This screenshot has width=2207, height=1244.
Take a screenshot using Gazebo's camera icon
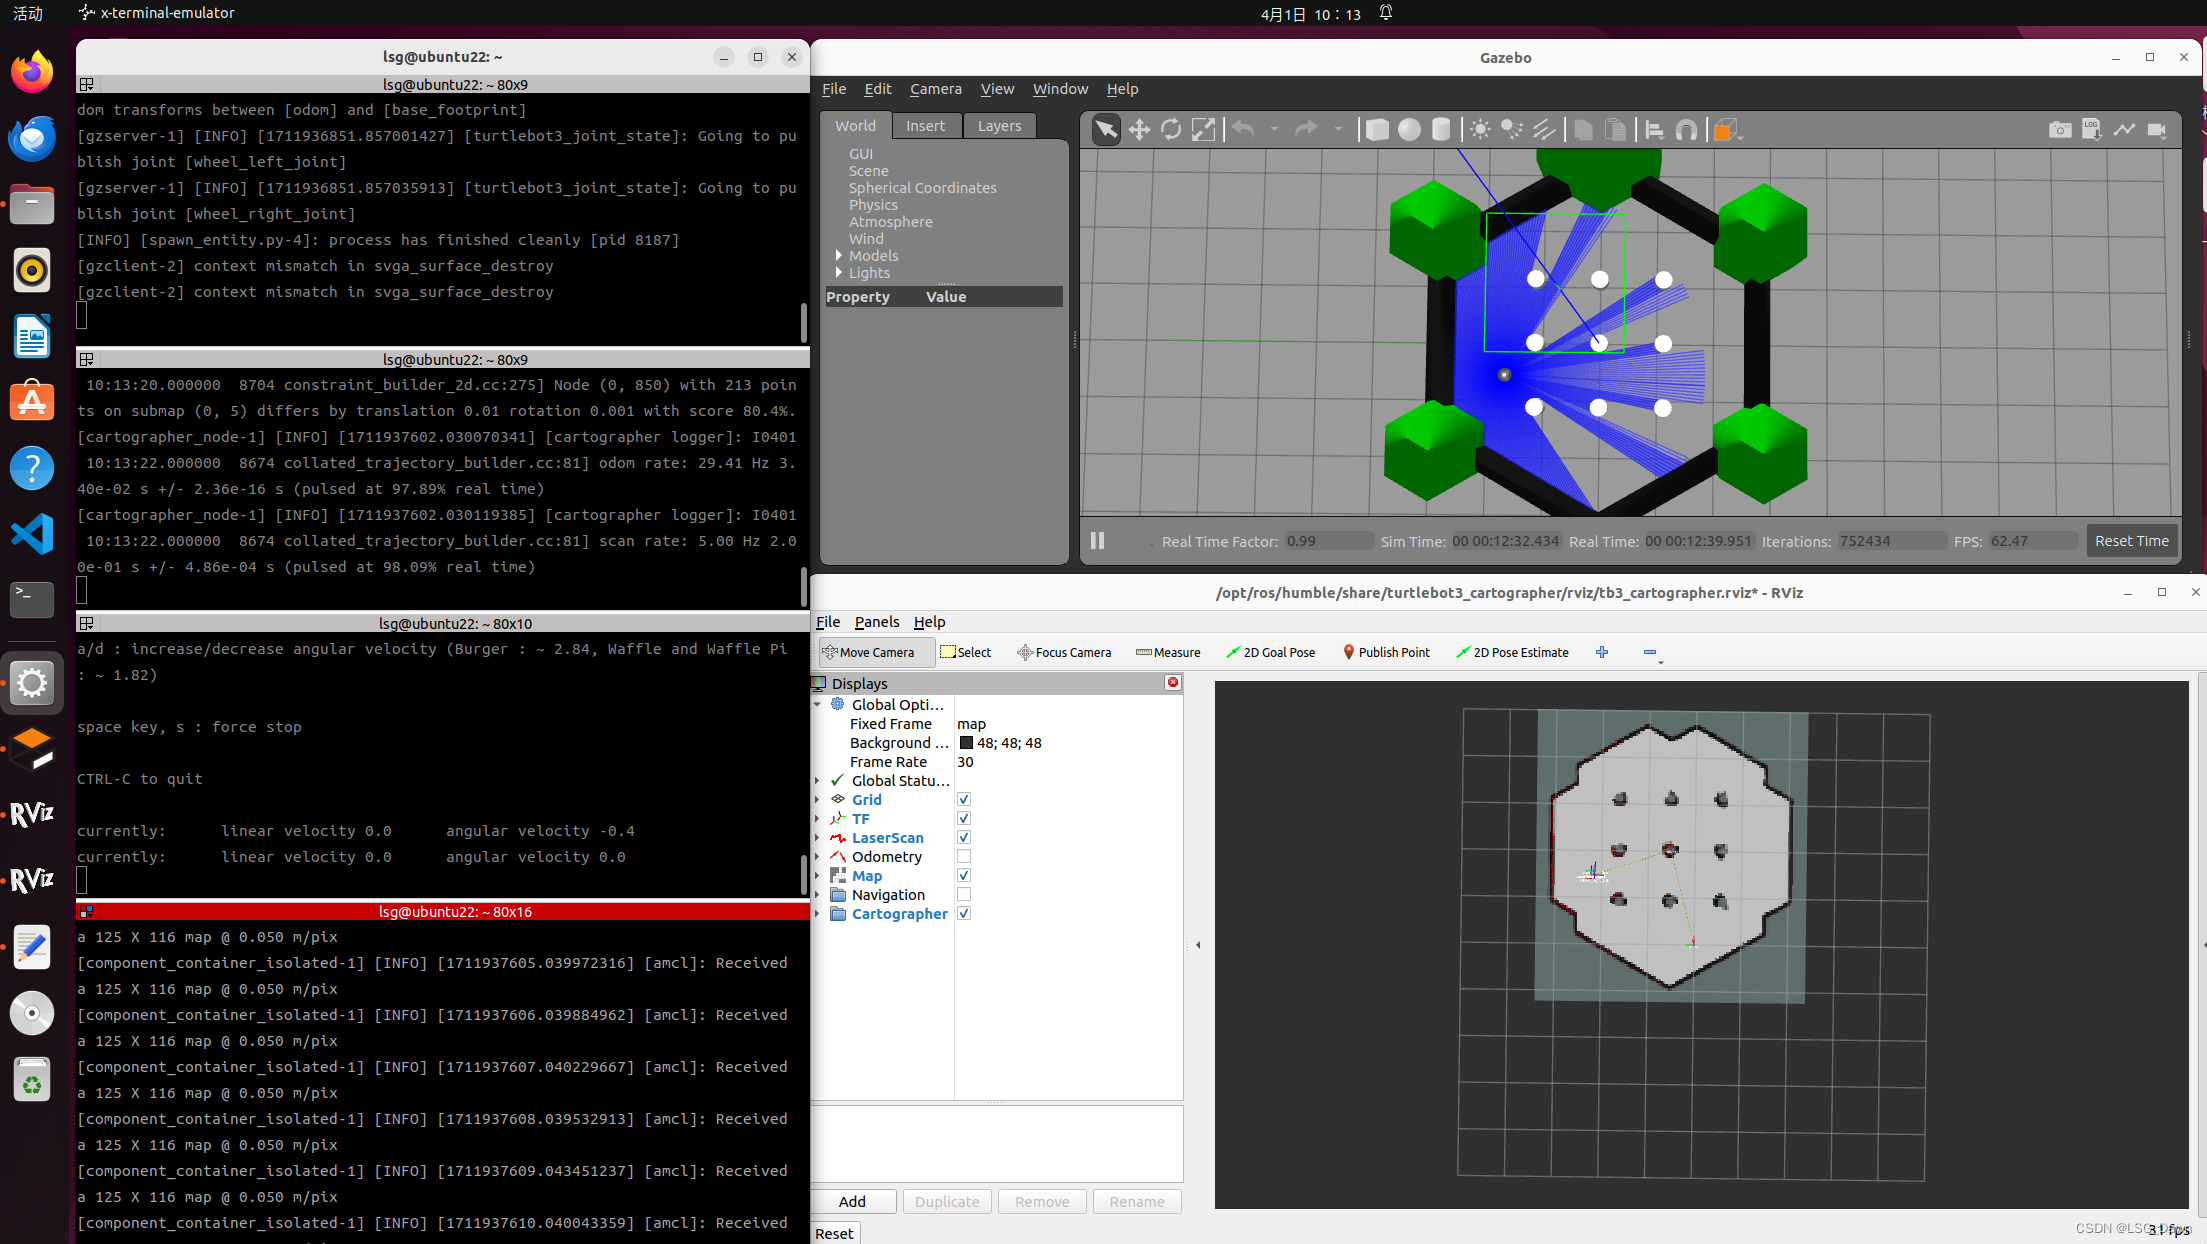click(x=2060, y=129)
